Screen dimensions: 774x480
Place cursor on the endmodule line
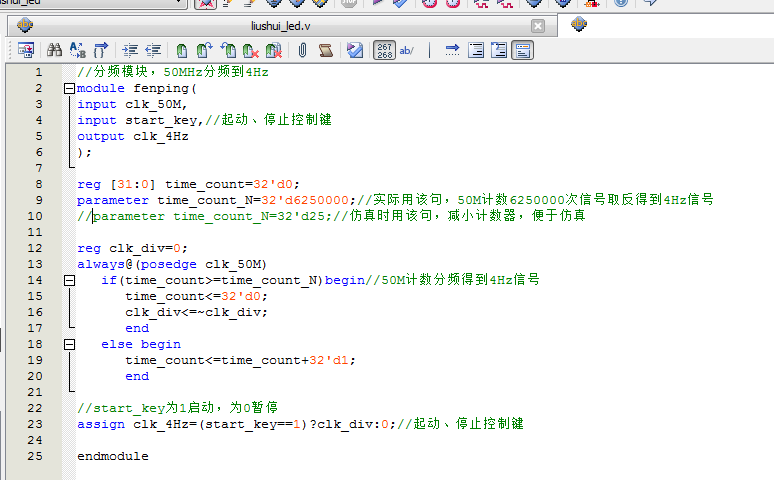[112, 456]
